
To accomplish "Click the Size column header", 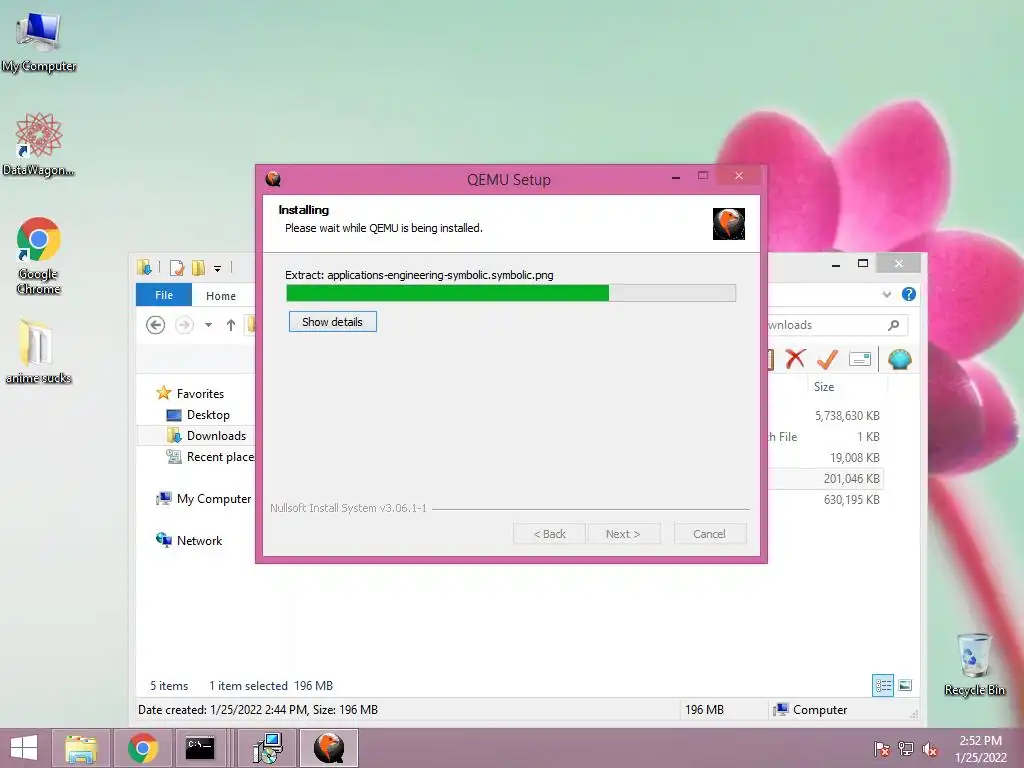I will [824, 387].
